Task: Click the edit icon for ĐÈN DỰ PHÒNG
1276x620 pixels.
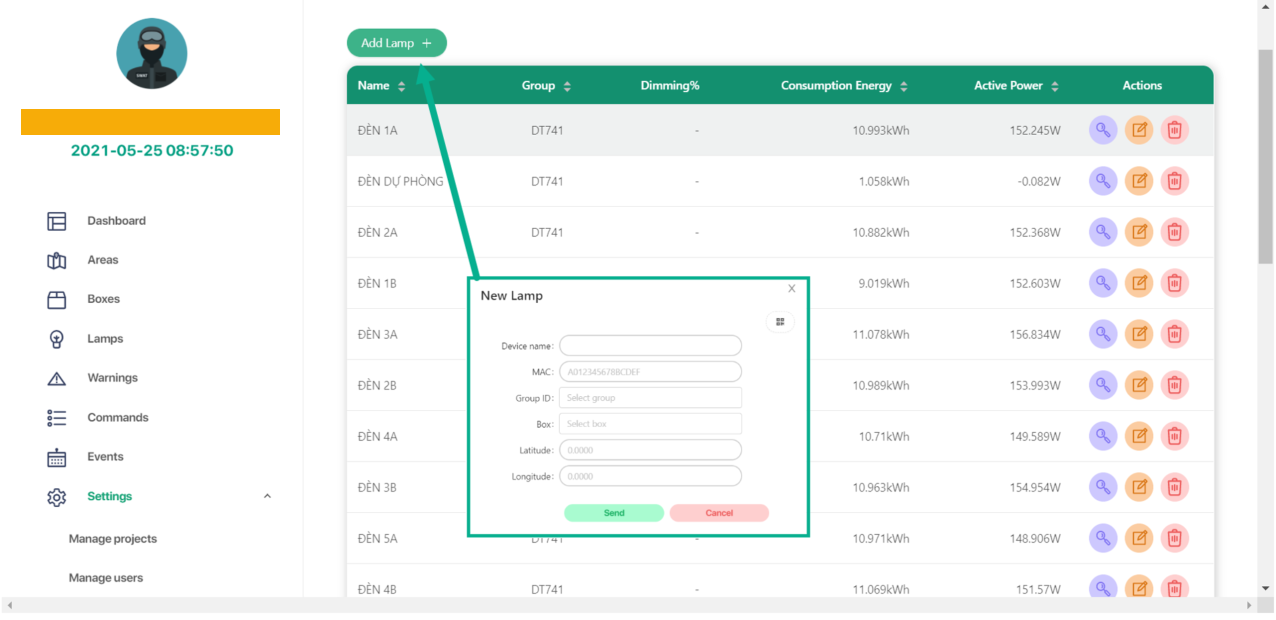Action: pyautogui.click(x=1138, y=181)
